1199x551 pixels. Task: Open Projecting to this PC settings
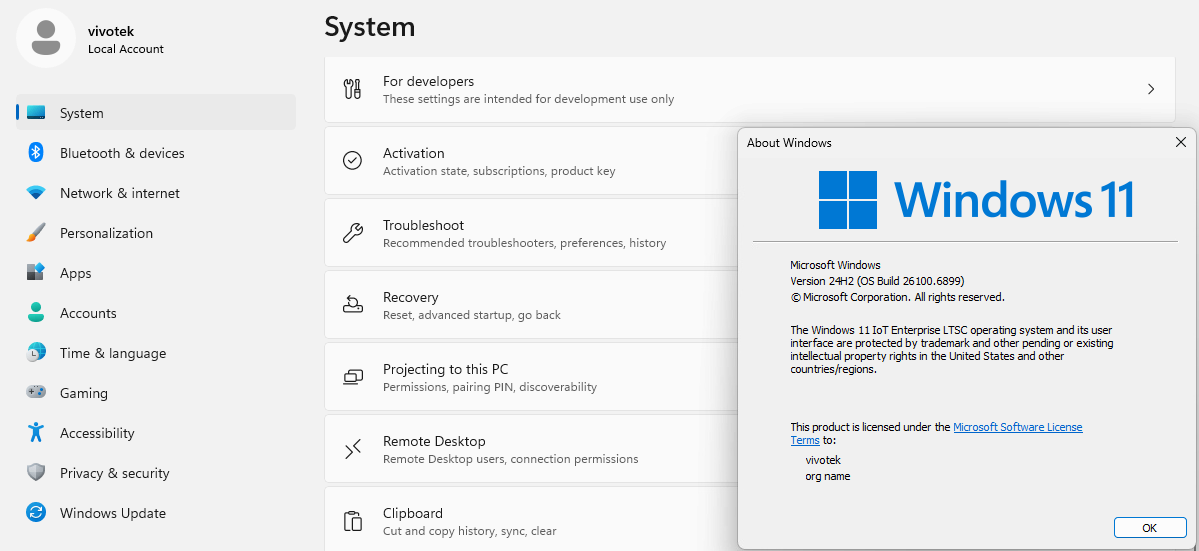pyautogui.click(x=531, y=377)
